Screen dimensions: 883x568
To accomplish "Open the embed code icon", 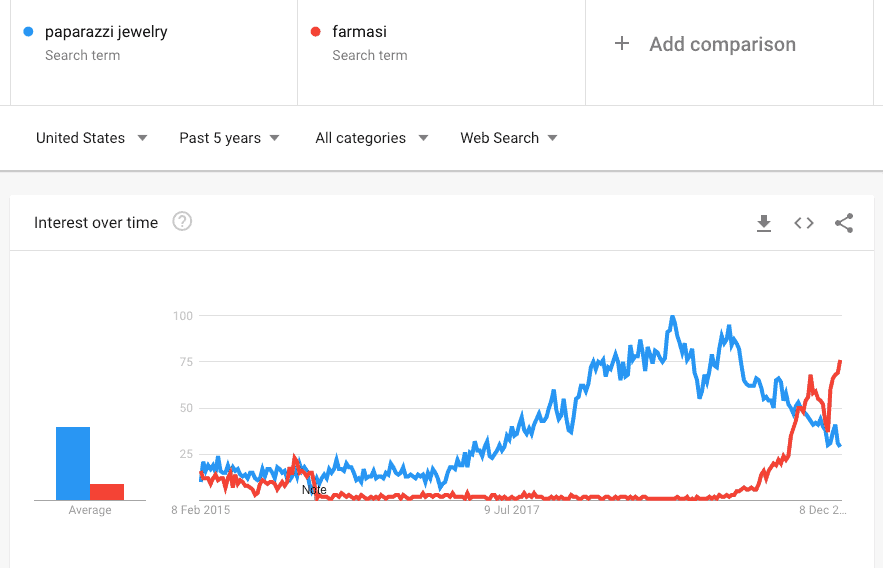I will (804, 223).
